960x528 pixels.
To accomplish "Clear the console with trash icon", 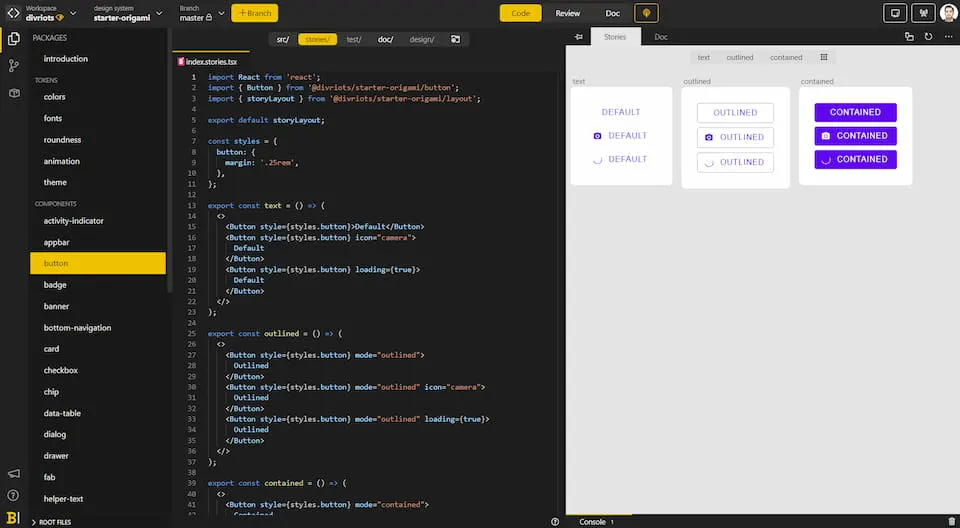I will [951, 522].
